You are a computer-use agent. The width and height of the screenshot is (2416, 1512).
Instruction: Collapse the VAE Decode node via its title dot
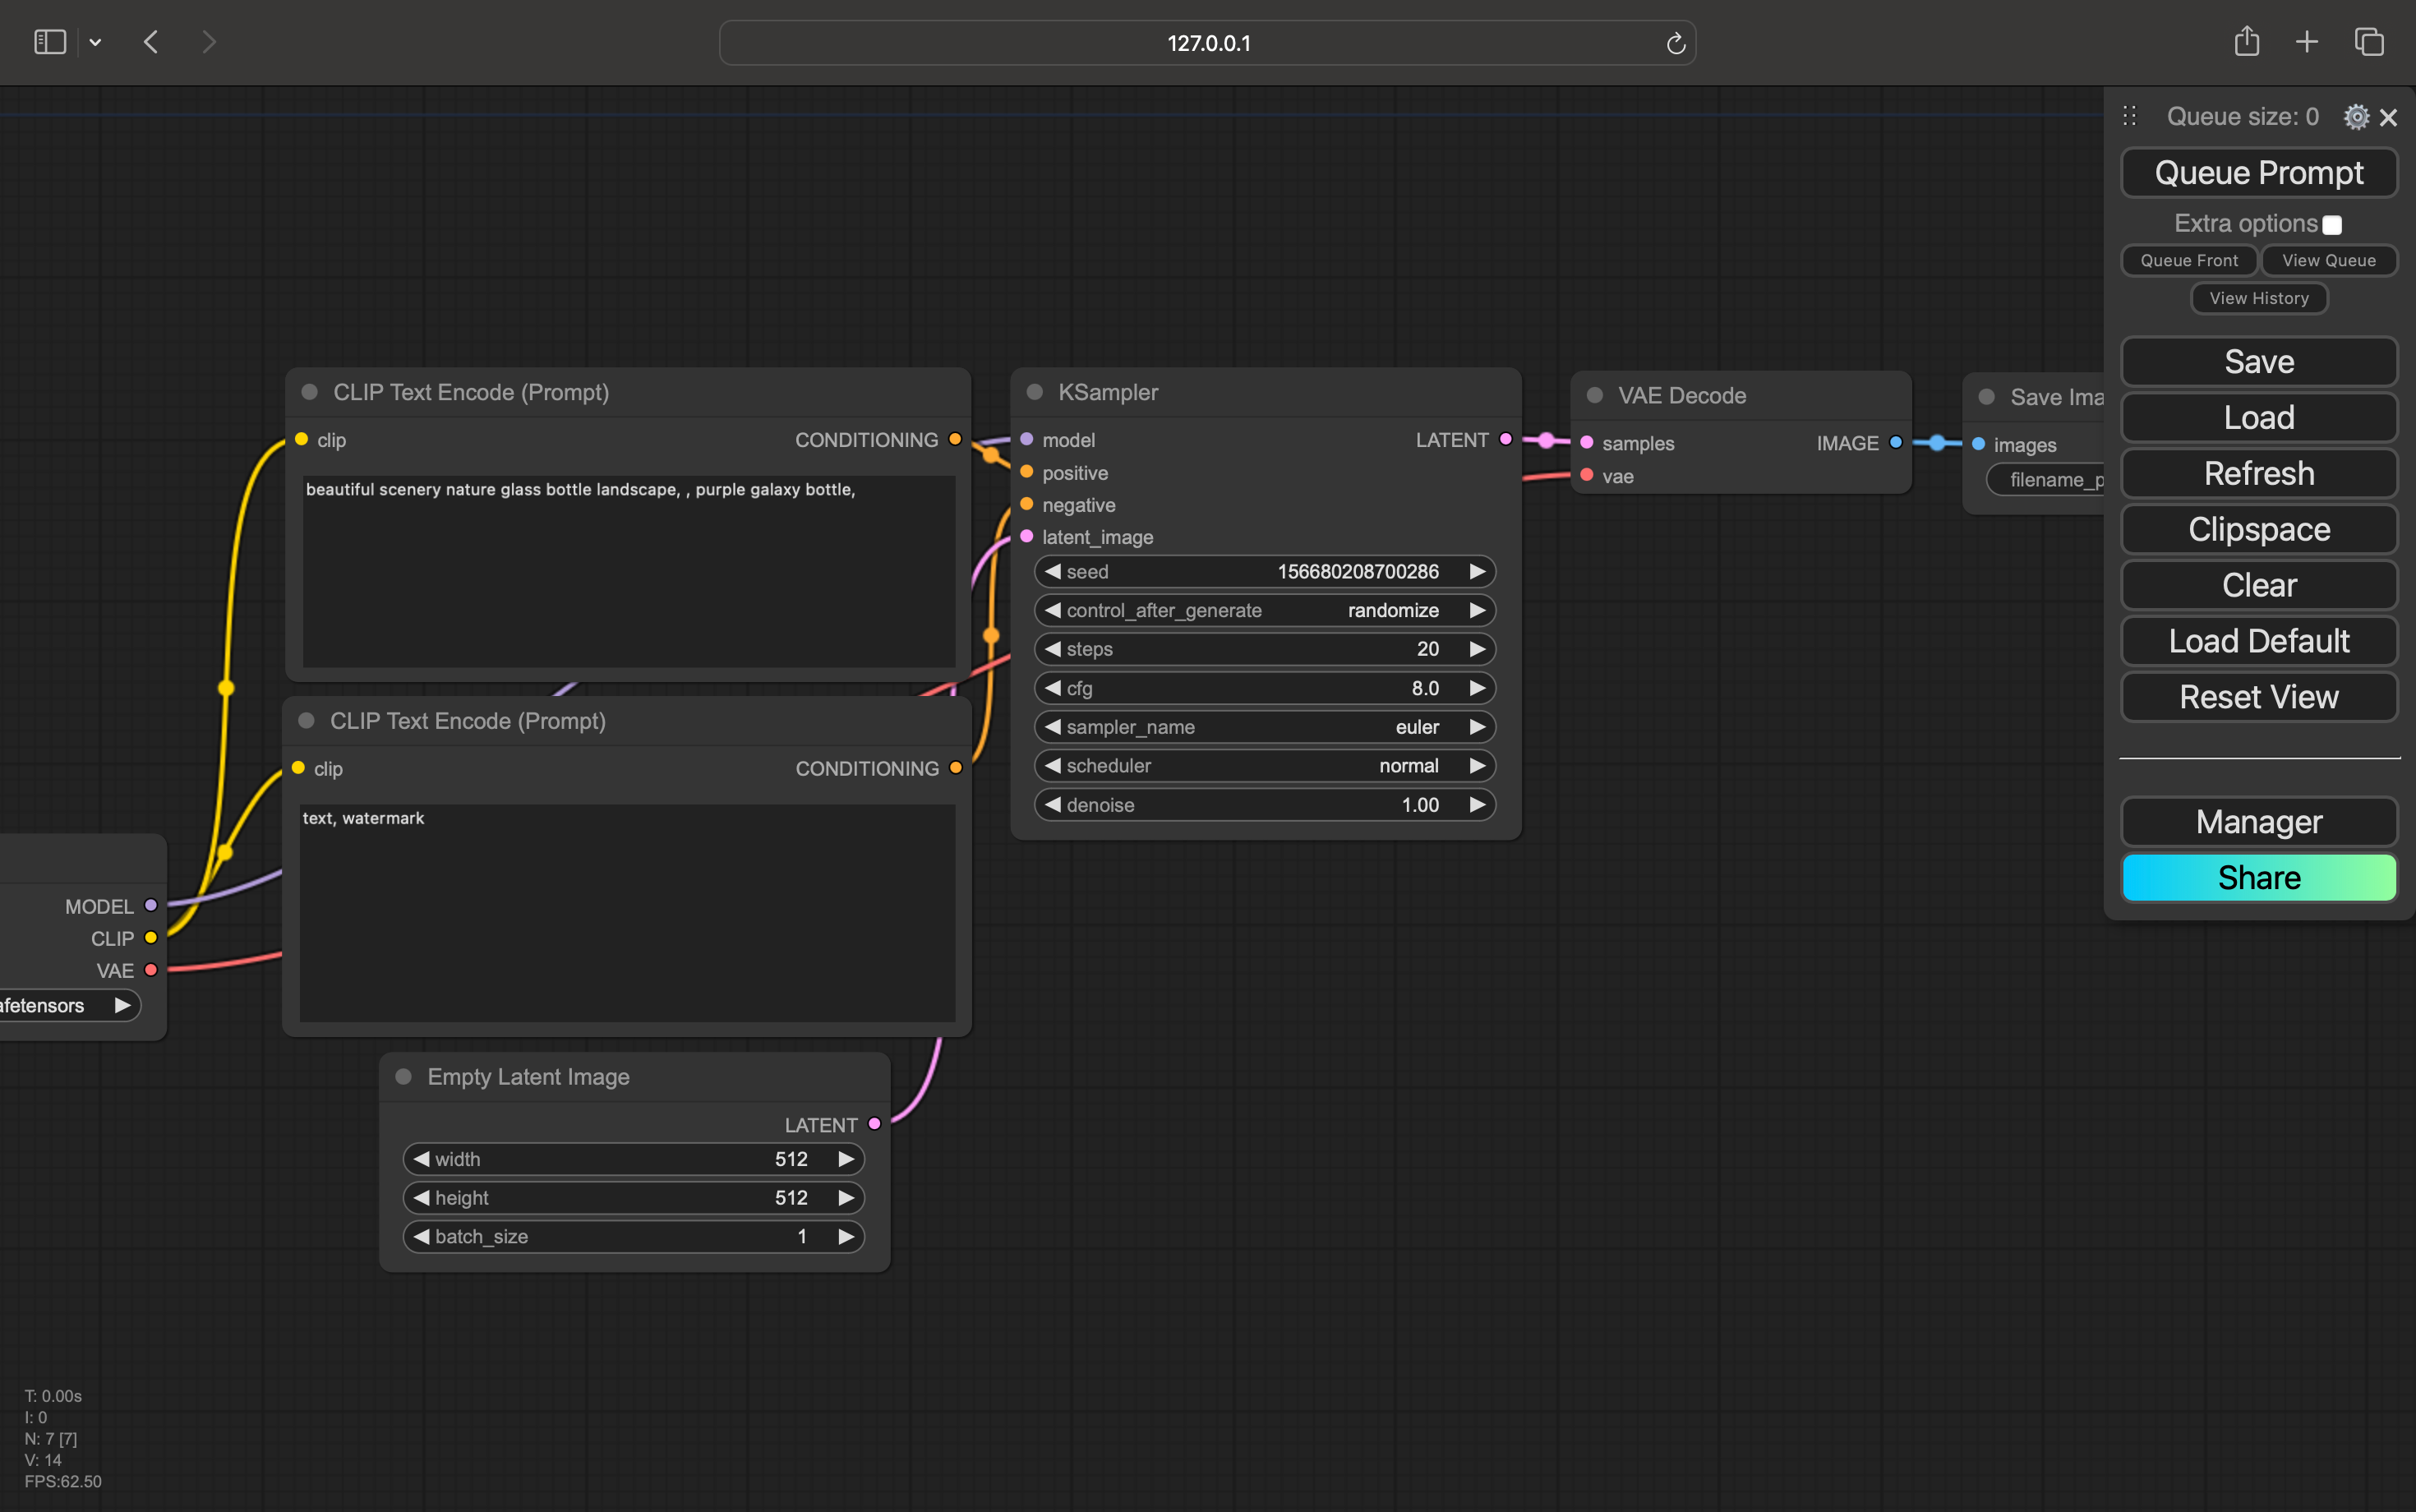[x=1595, y=395]
